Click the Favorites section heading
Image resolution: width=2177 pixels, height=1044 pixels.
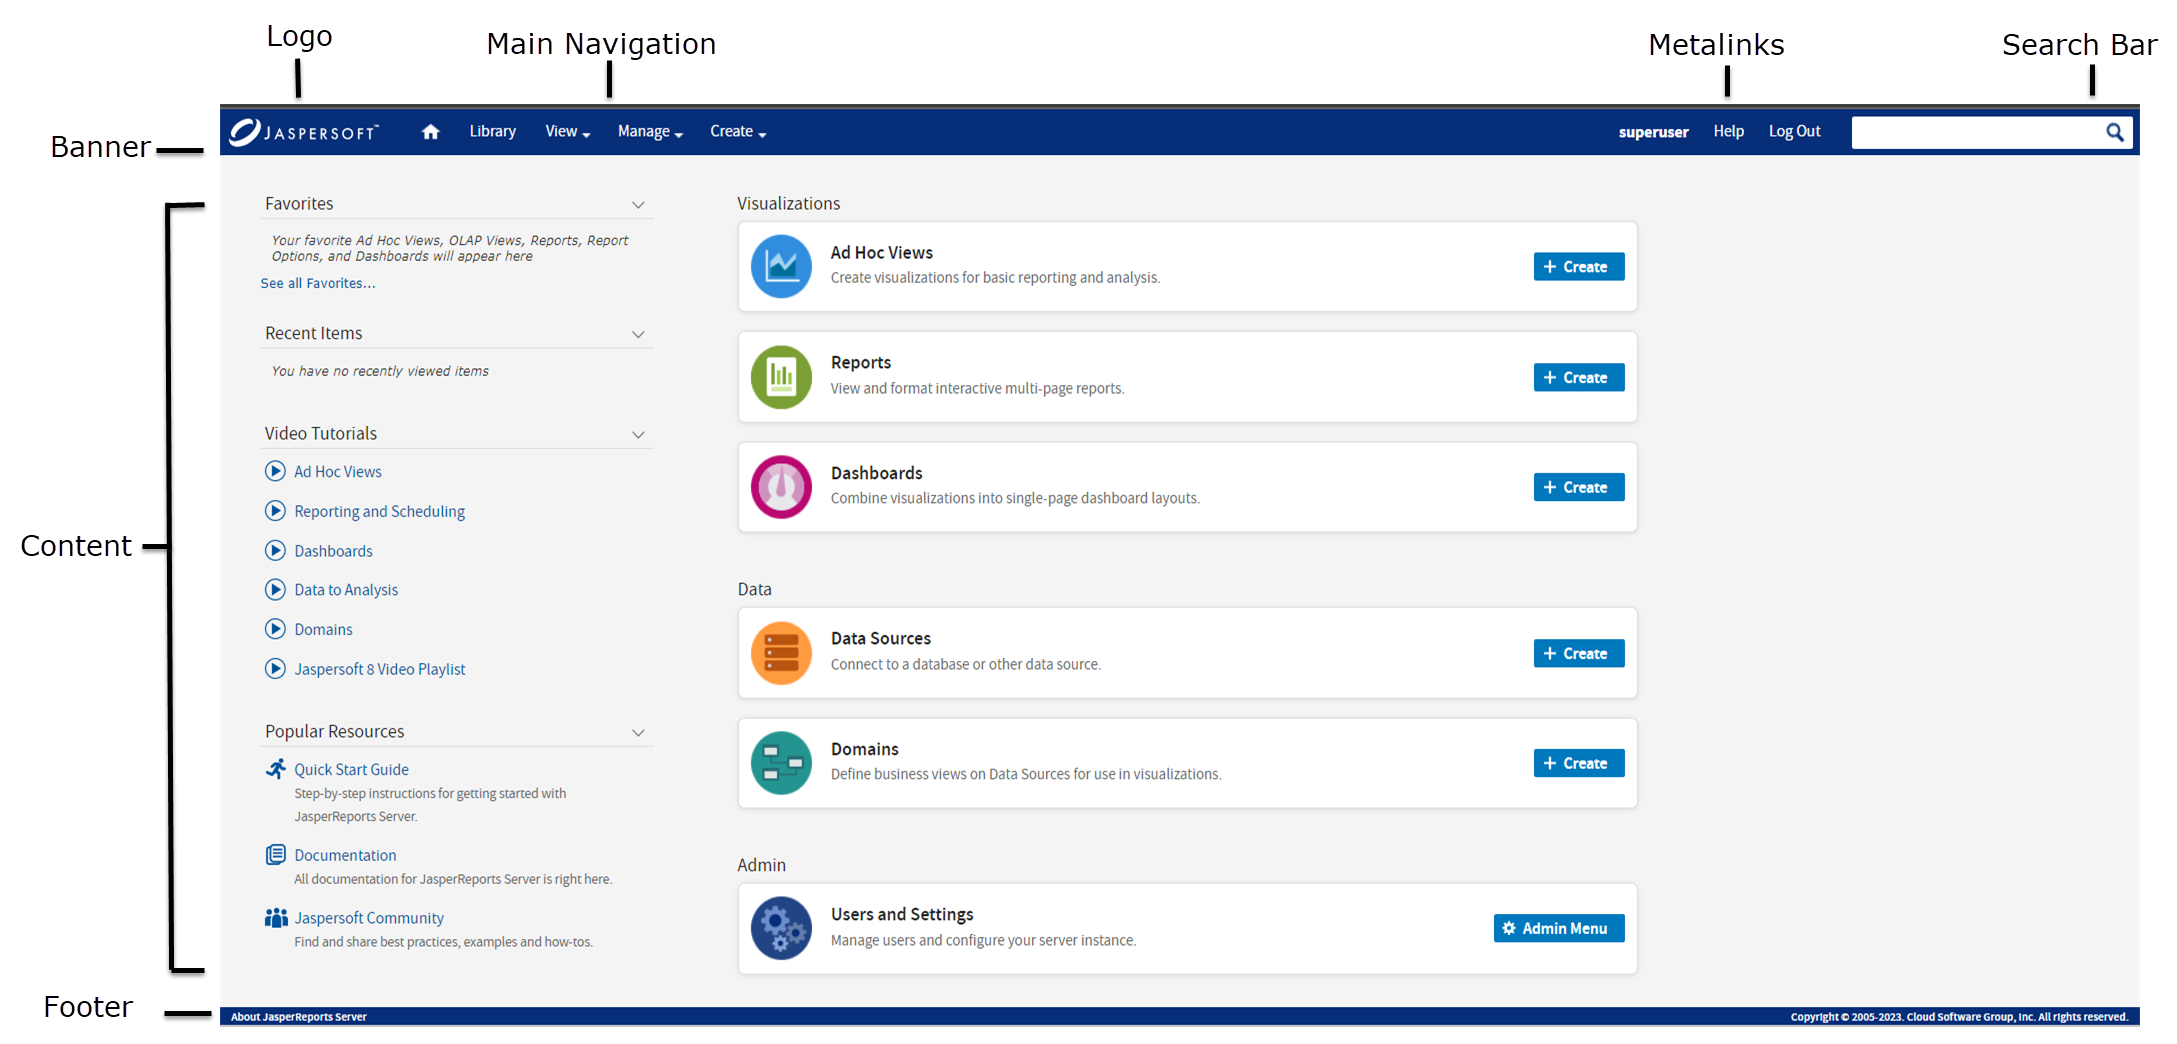point(299,203)
